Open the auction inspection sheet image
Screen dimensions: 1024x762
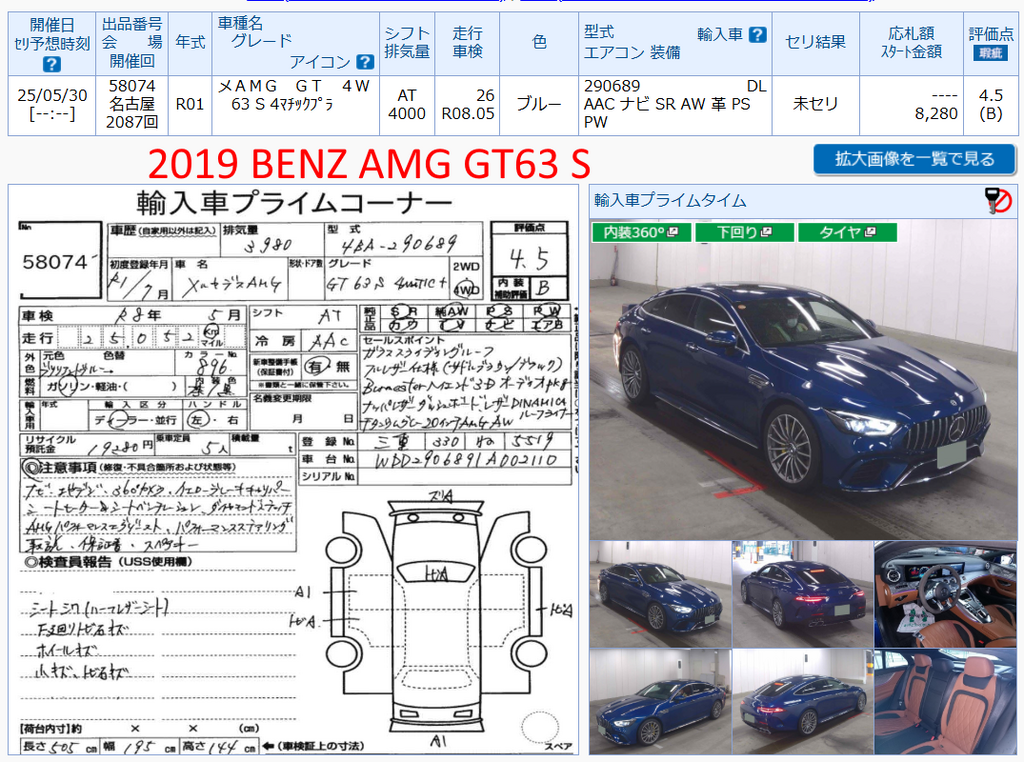tap(293, 470)
